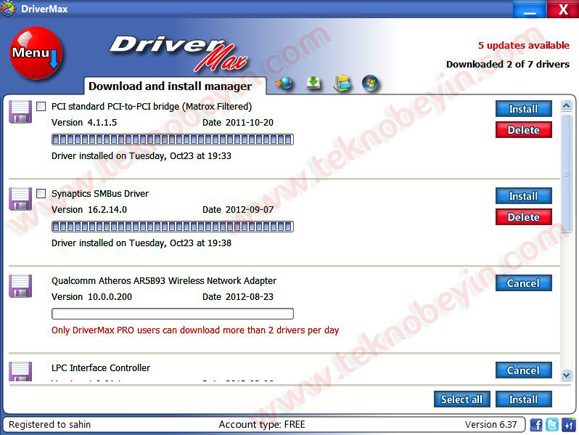Click the Version 16.2.14.0 text

(89, 210)
